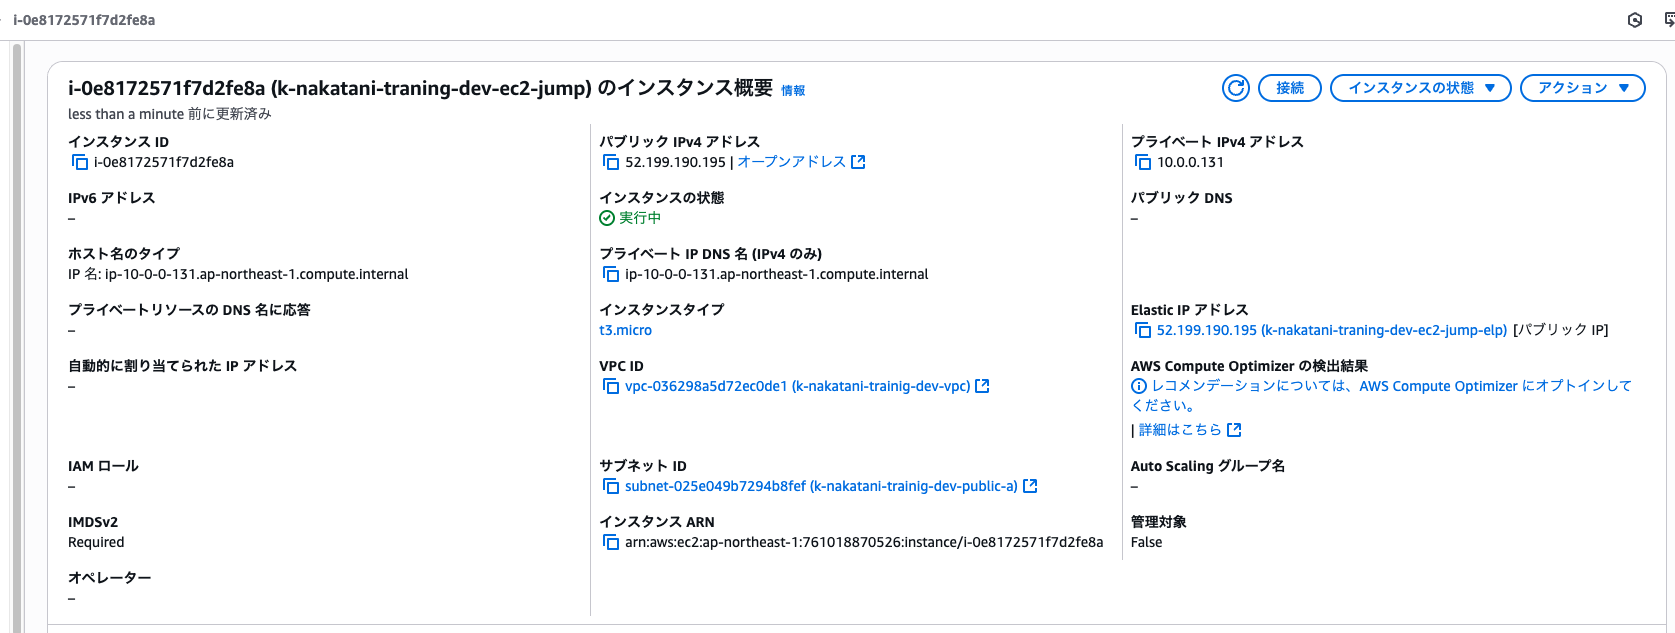
Task: Open the インスタンスの状態 dropdown
Action: pos(1421,88)
